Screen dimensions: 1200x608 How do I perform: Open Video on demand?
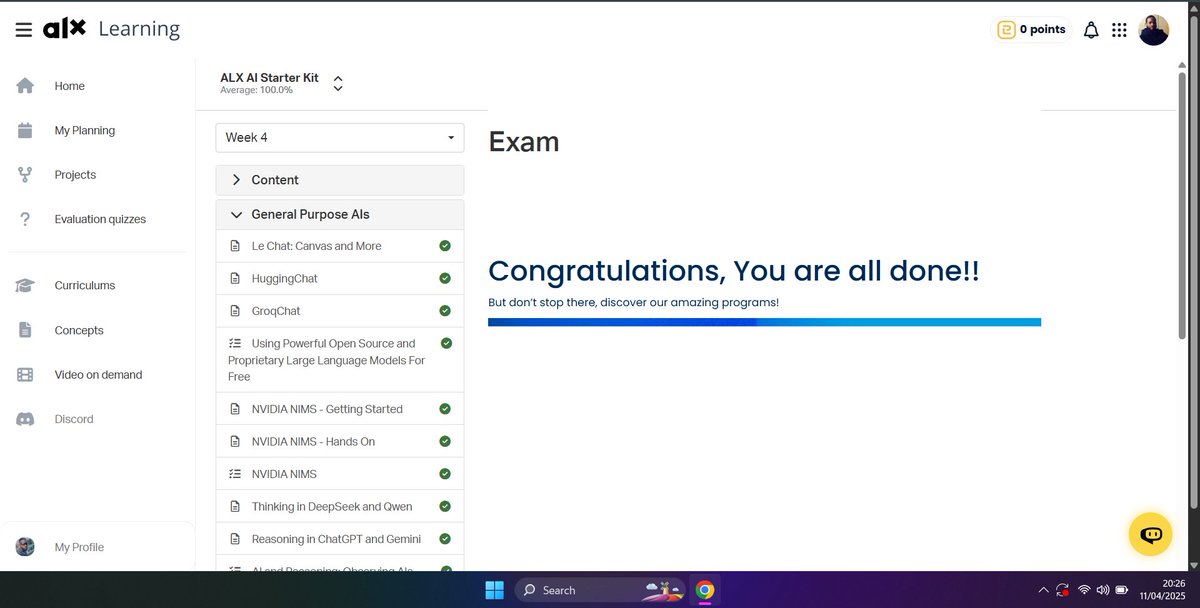point(98,375)
